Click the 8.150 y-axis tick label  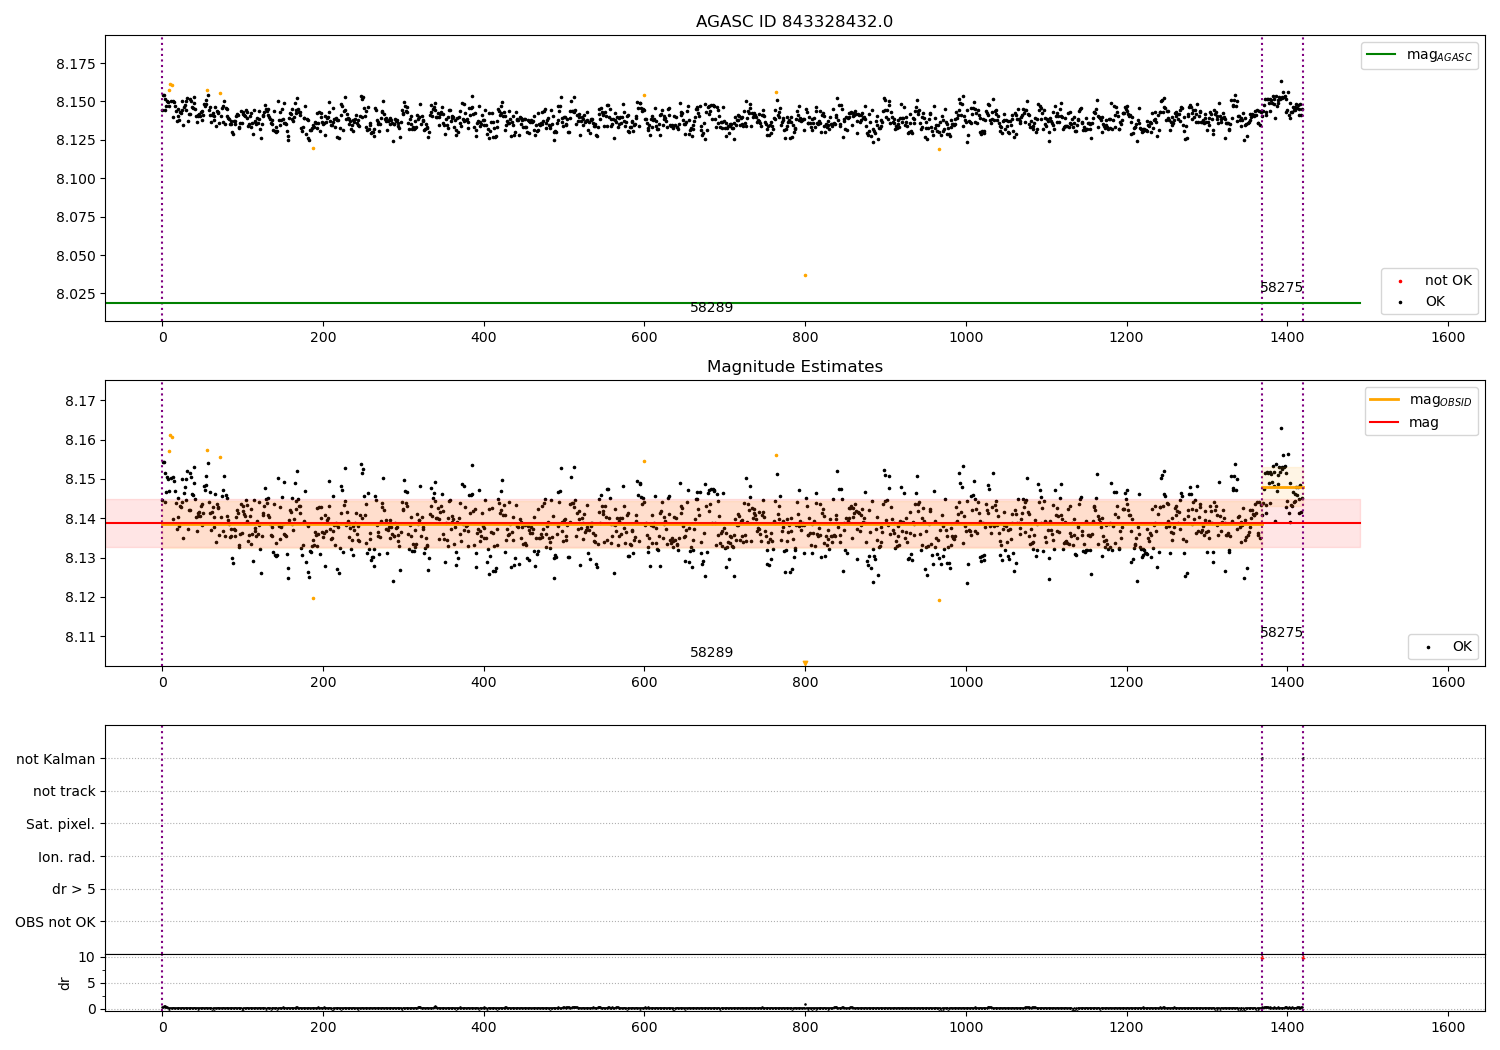[x=75, y=102]
